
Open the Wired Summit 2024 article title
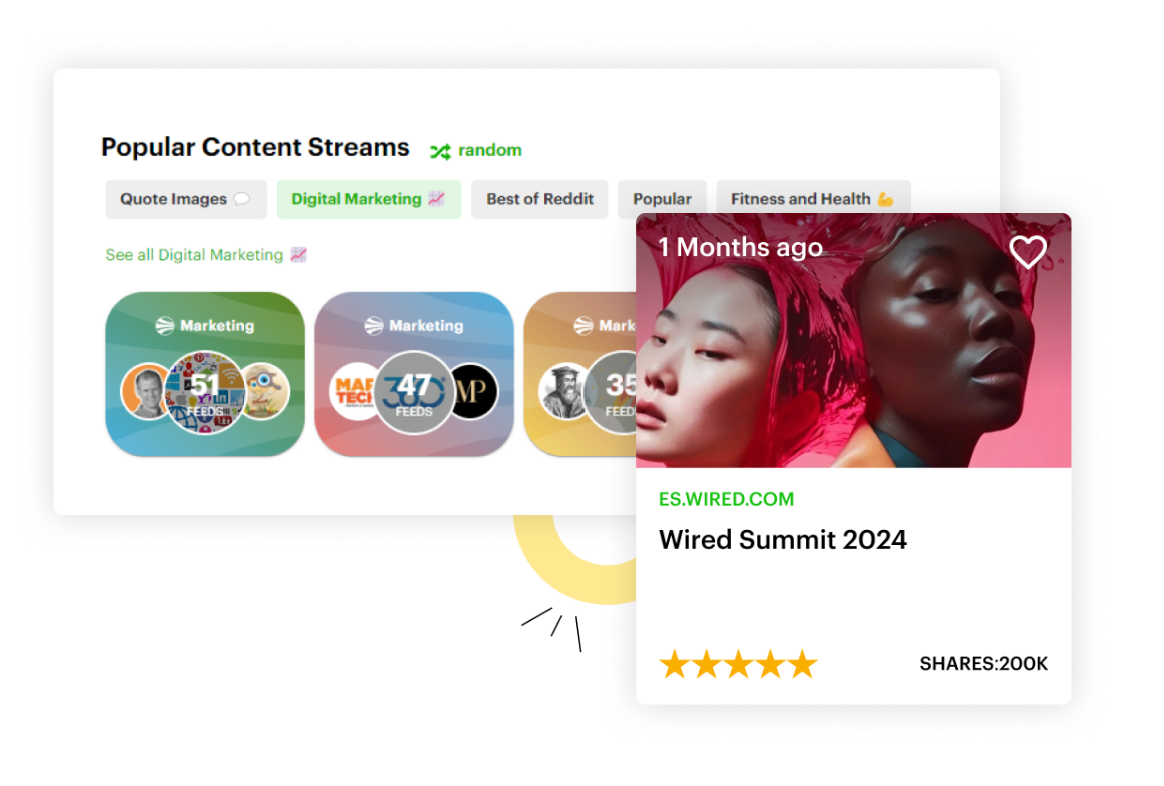(782, 540)
